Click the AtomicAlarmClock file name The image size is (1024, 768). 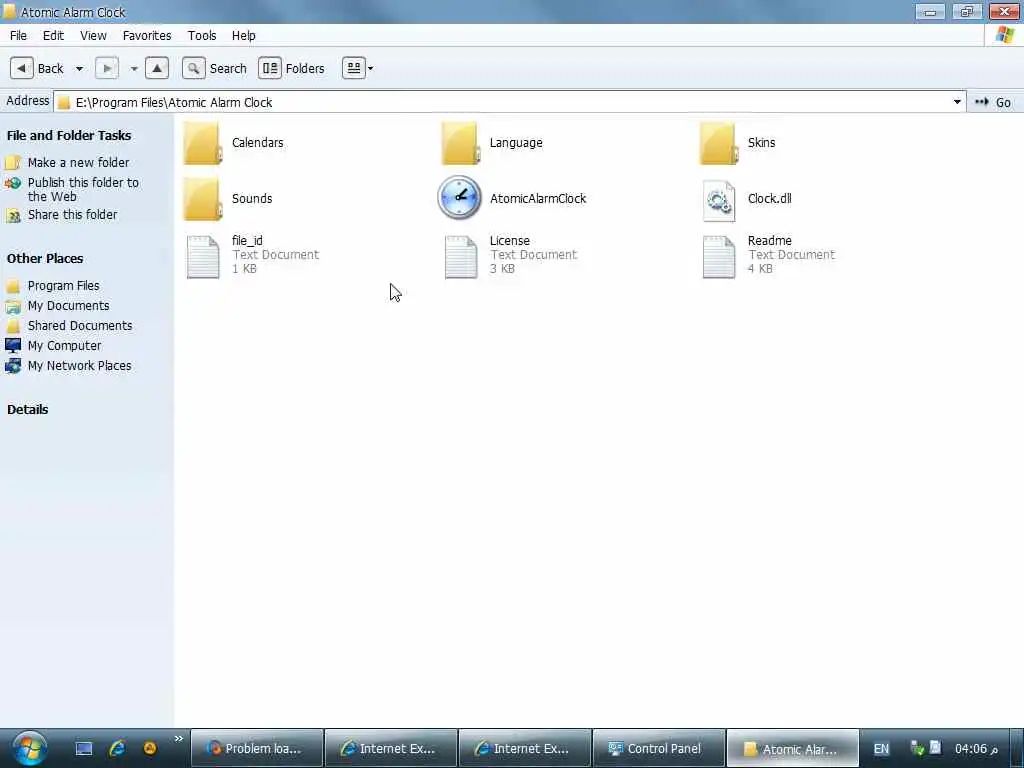click(x=537, y=199)
